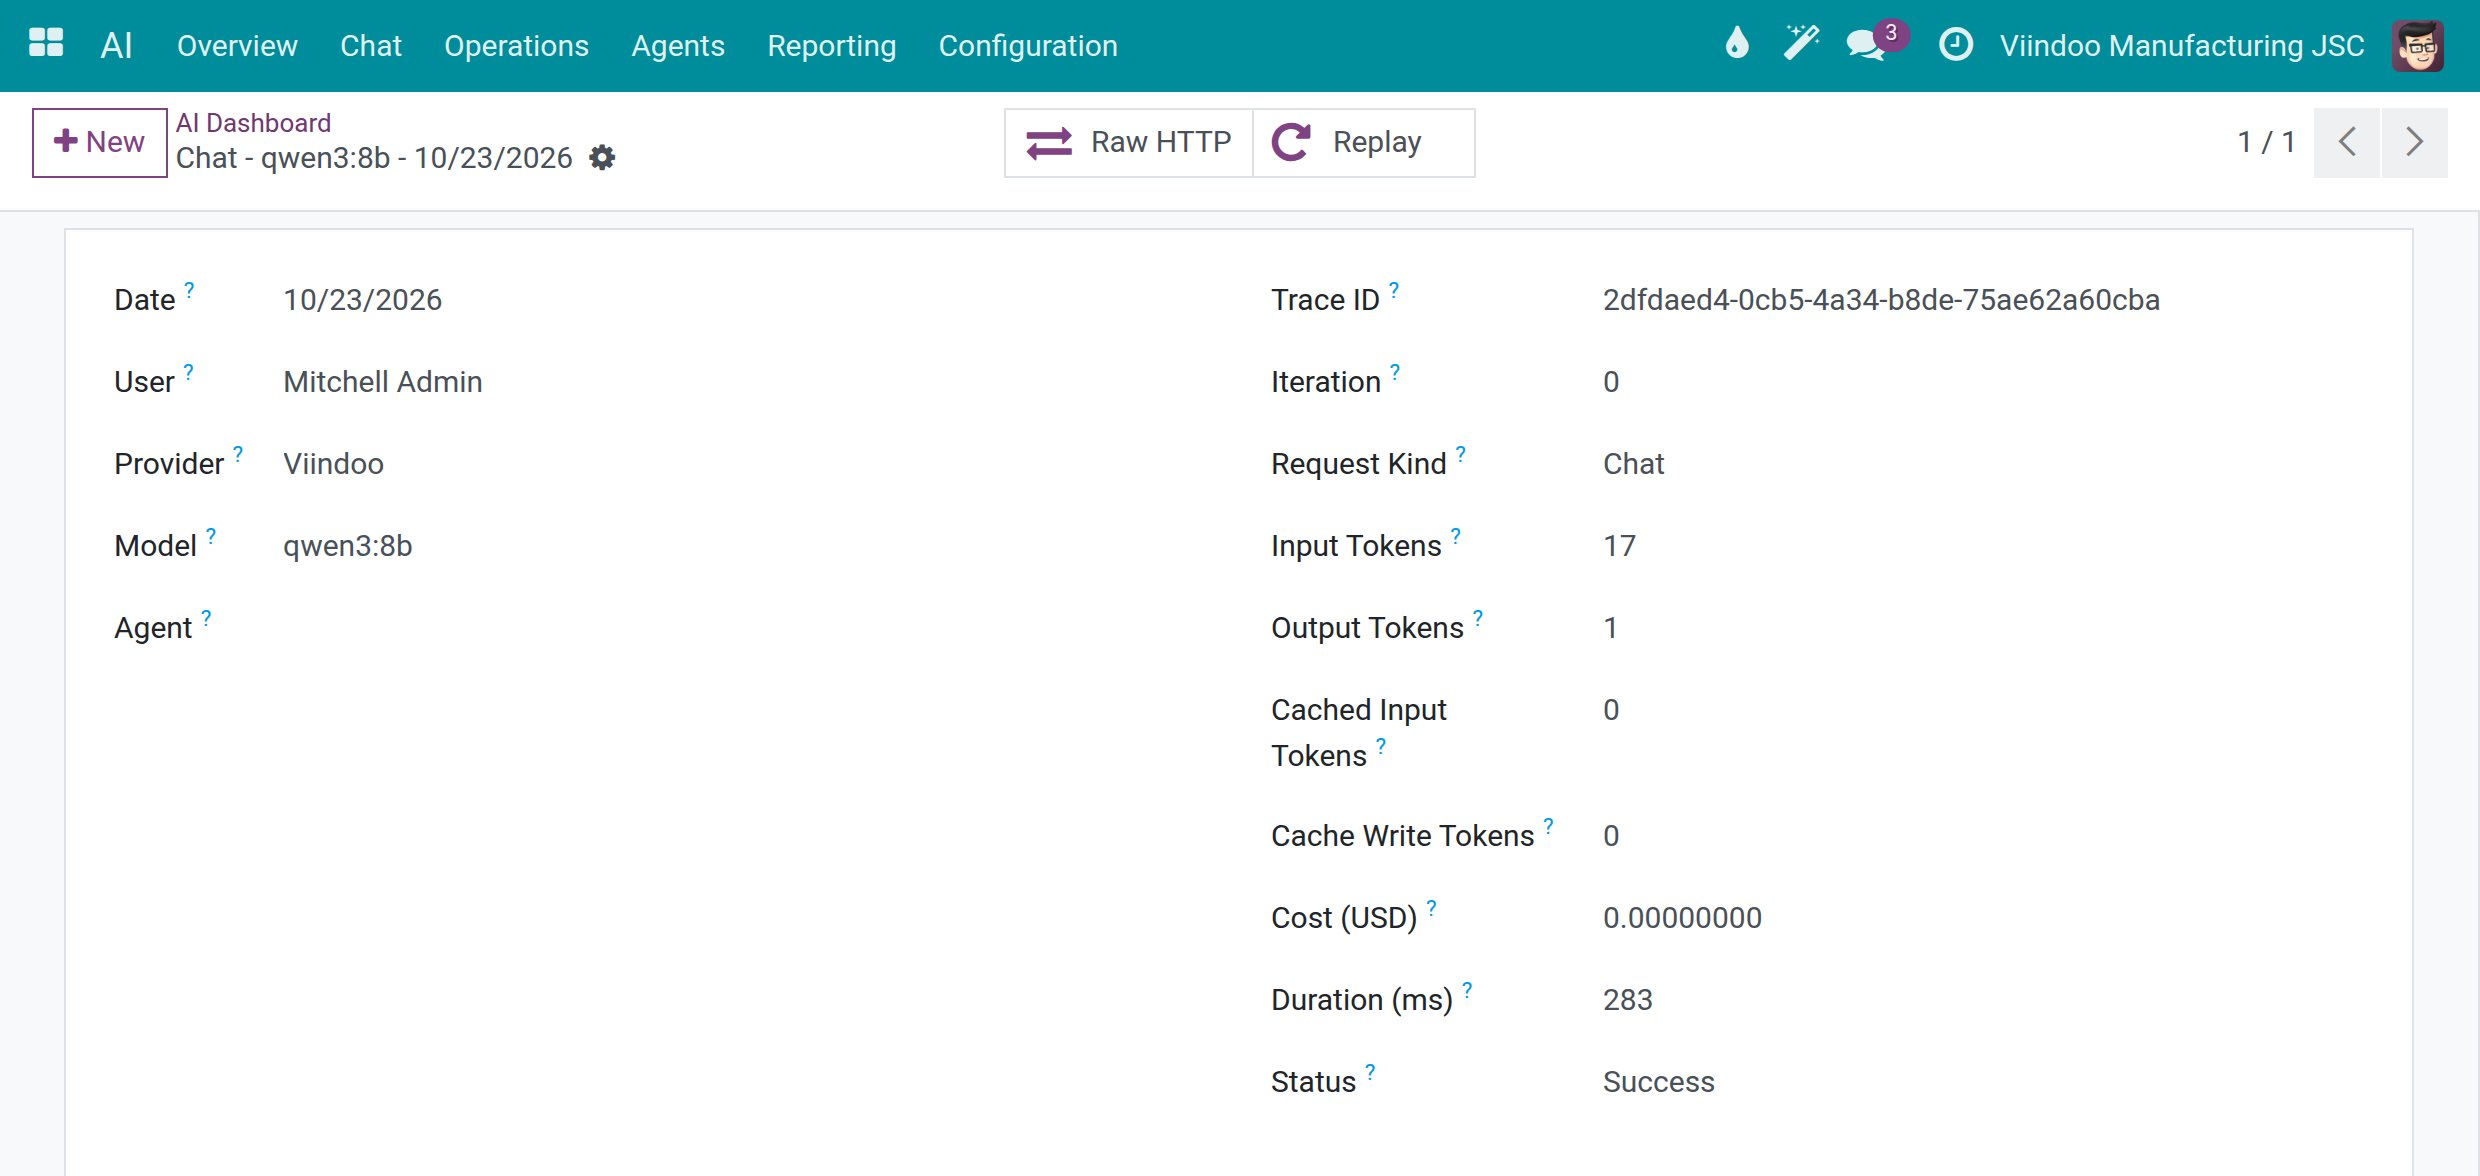Show help tooltip for Duration (ms) field
The height and width of the screenshot is (1176, 2480).
click(1467, 989)
